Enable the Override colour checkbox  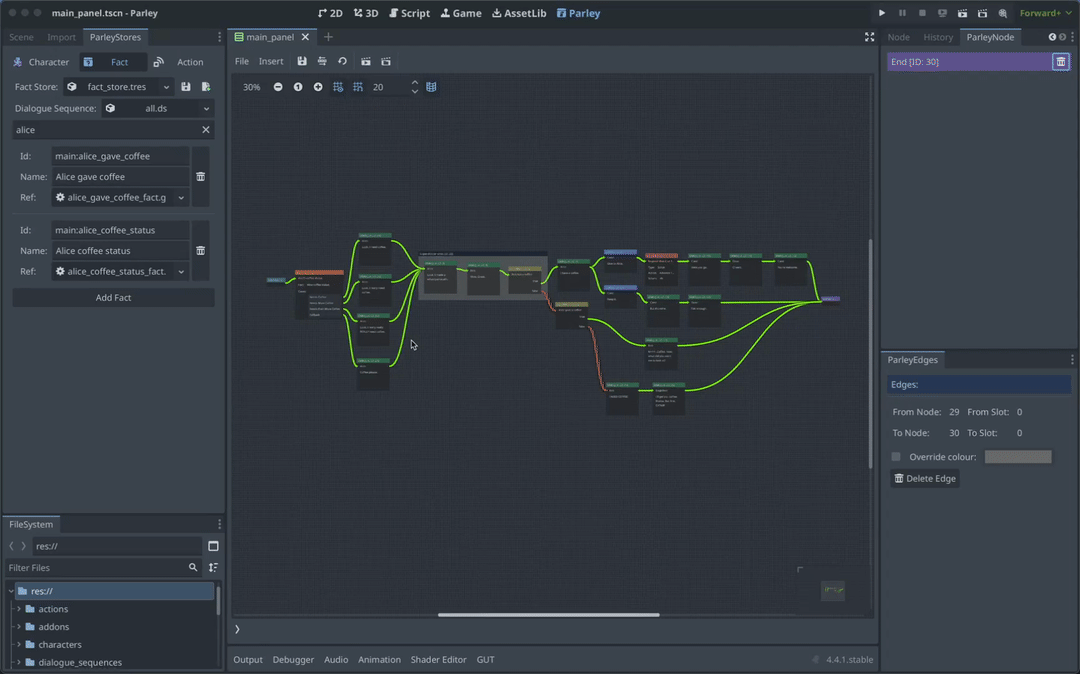coord(895,456)
